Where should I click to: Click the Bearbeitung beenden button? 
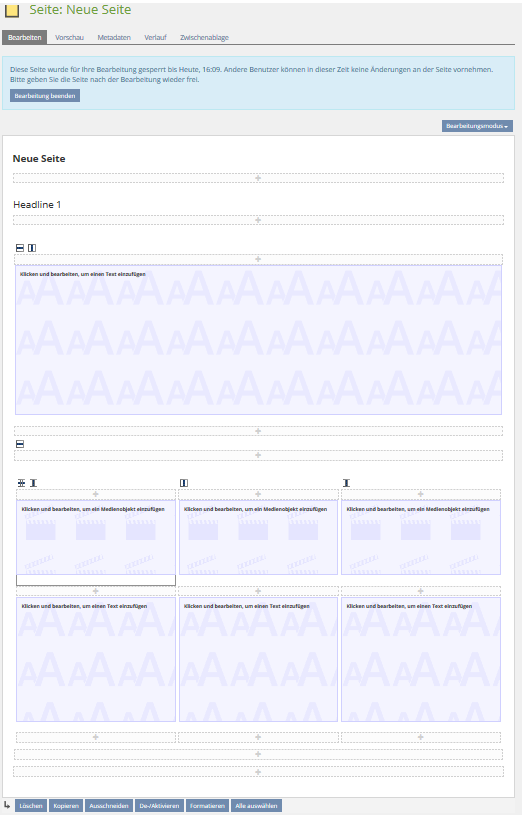click(x=45, y=96)
